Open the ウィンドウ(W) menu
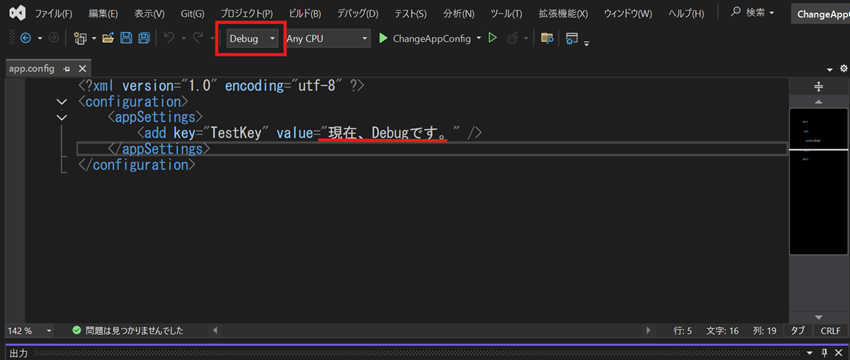The image size is (850, 360). point(628,14)
